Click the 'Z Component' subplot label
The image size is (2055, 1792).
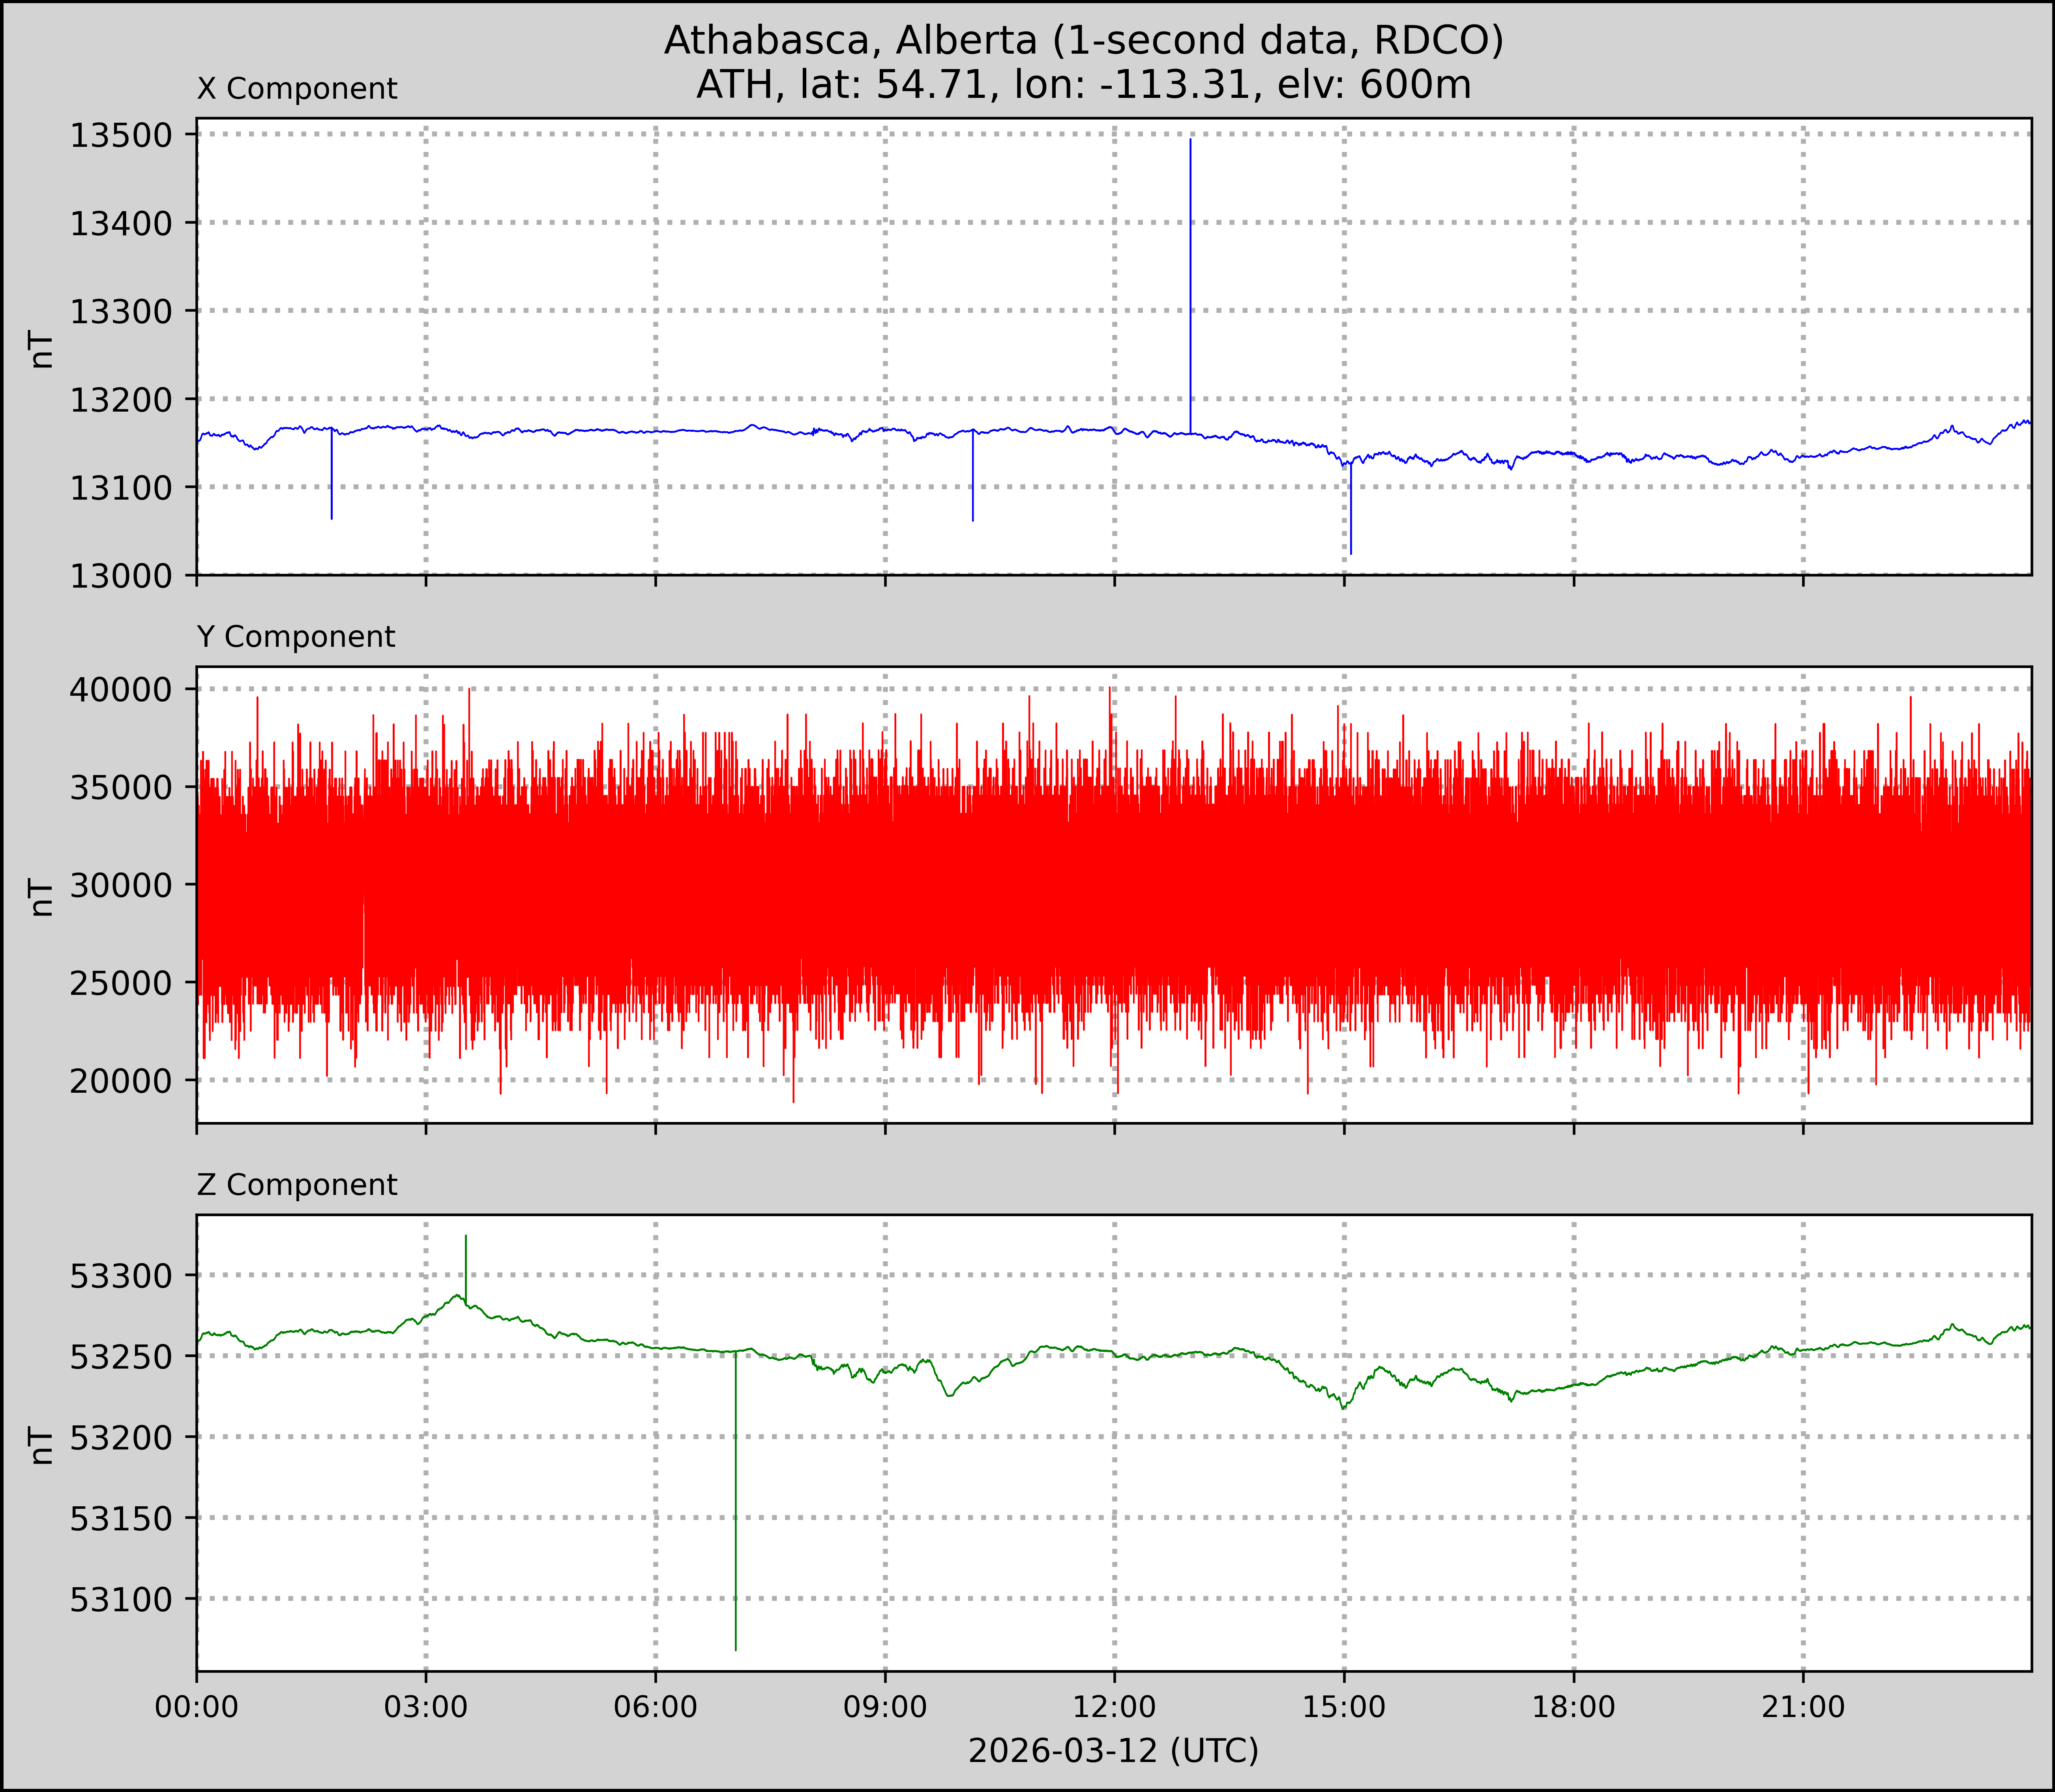point(297,1185)
